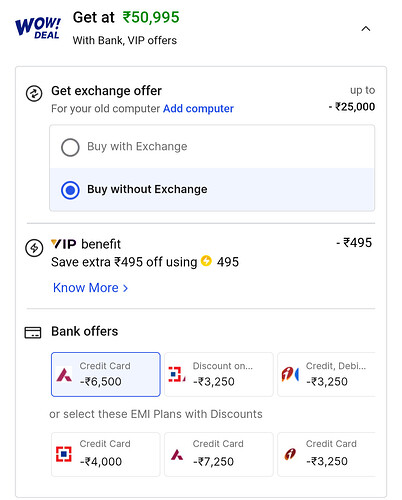
Task: Click the VIP logo before benefit
Action: [63, 244]
